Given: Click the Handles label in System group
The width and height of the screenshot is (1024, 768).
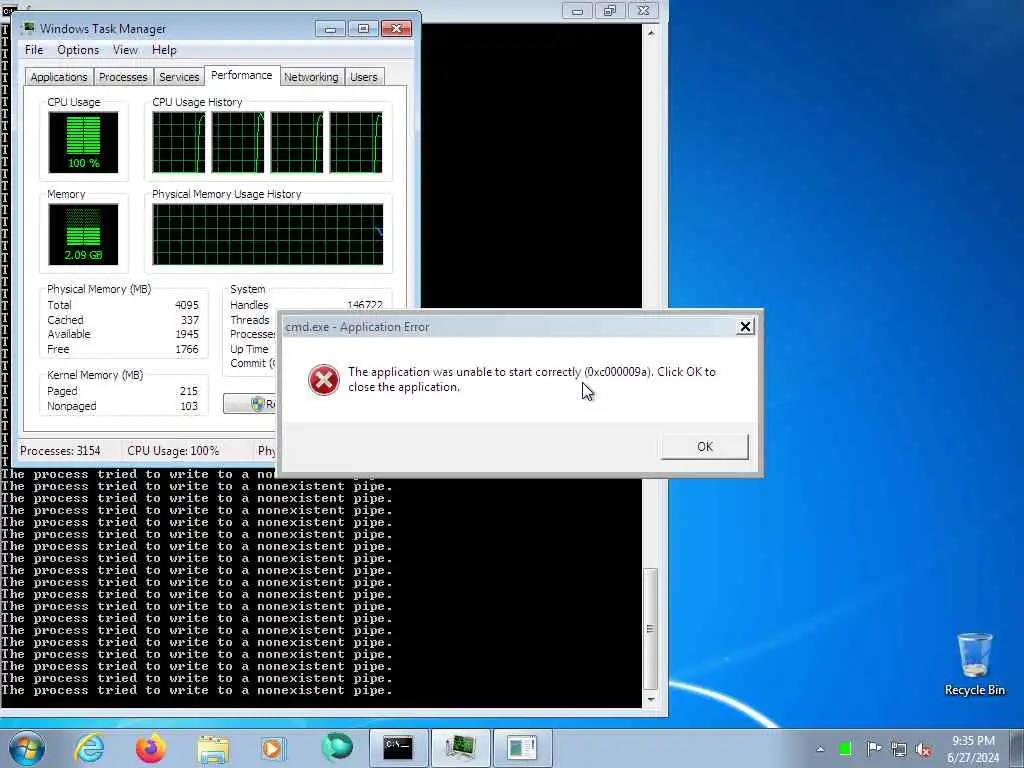Looking at the screenshot, I should (249, 305).
